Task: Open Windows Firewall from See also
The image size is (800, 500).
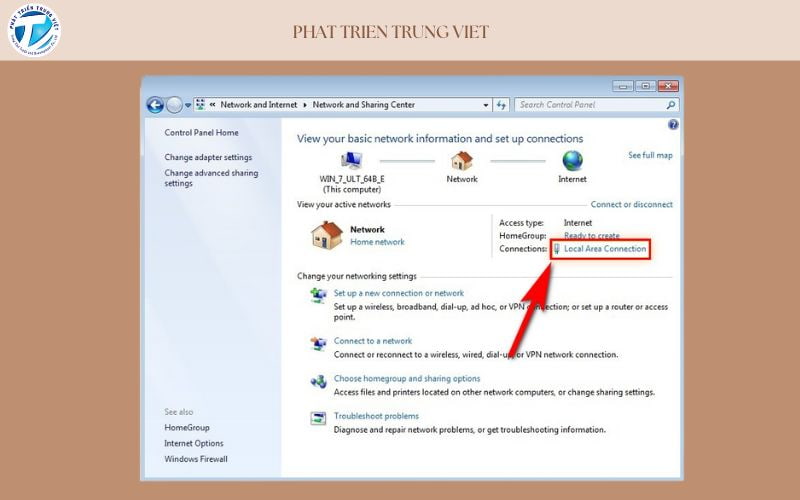Action: click(196, 459)
